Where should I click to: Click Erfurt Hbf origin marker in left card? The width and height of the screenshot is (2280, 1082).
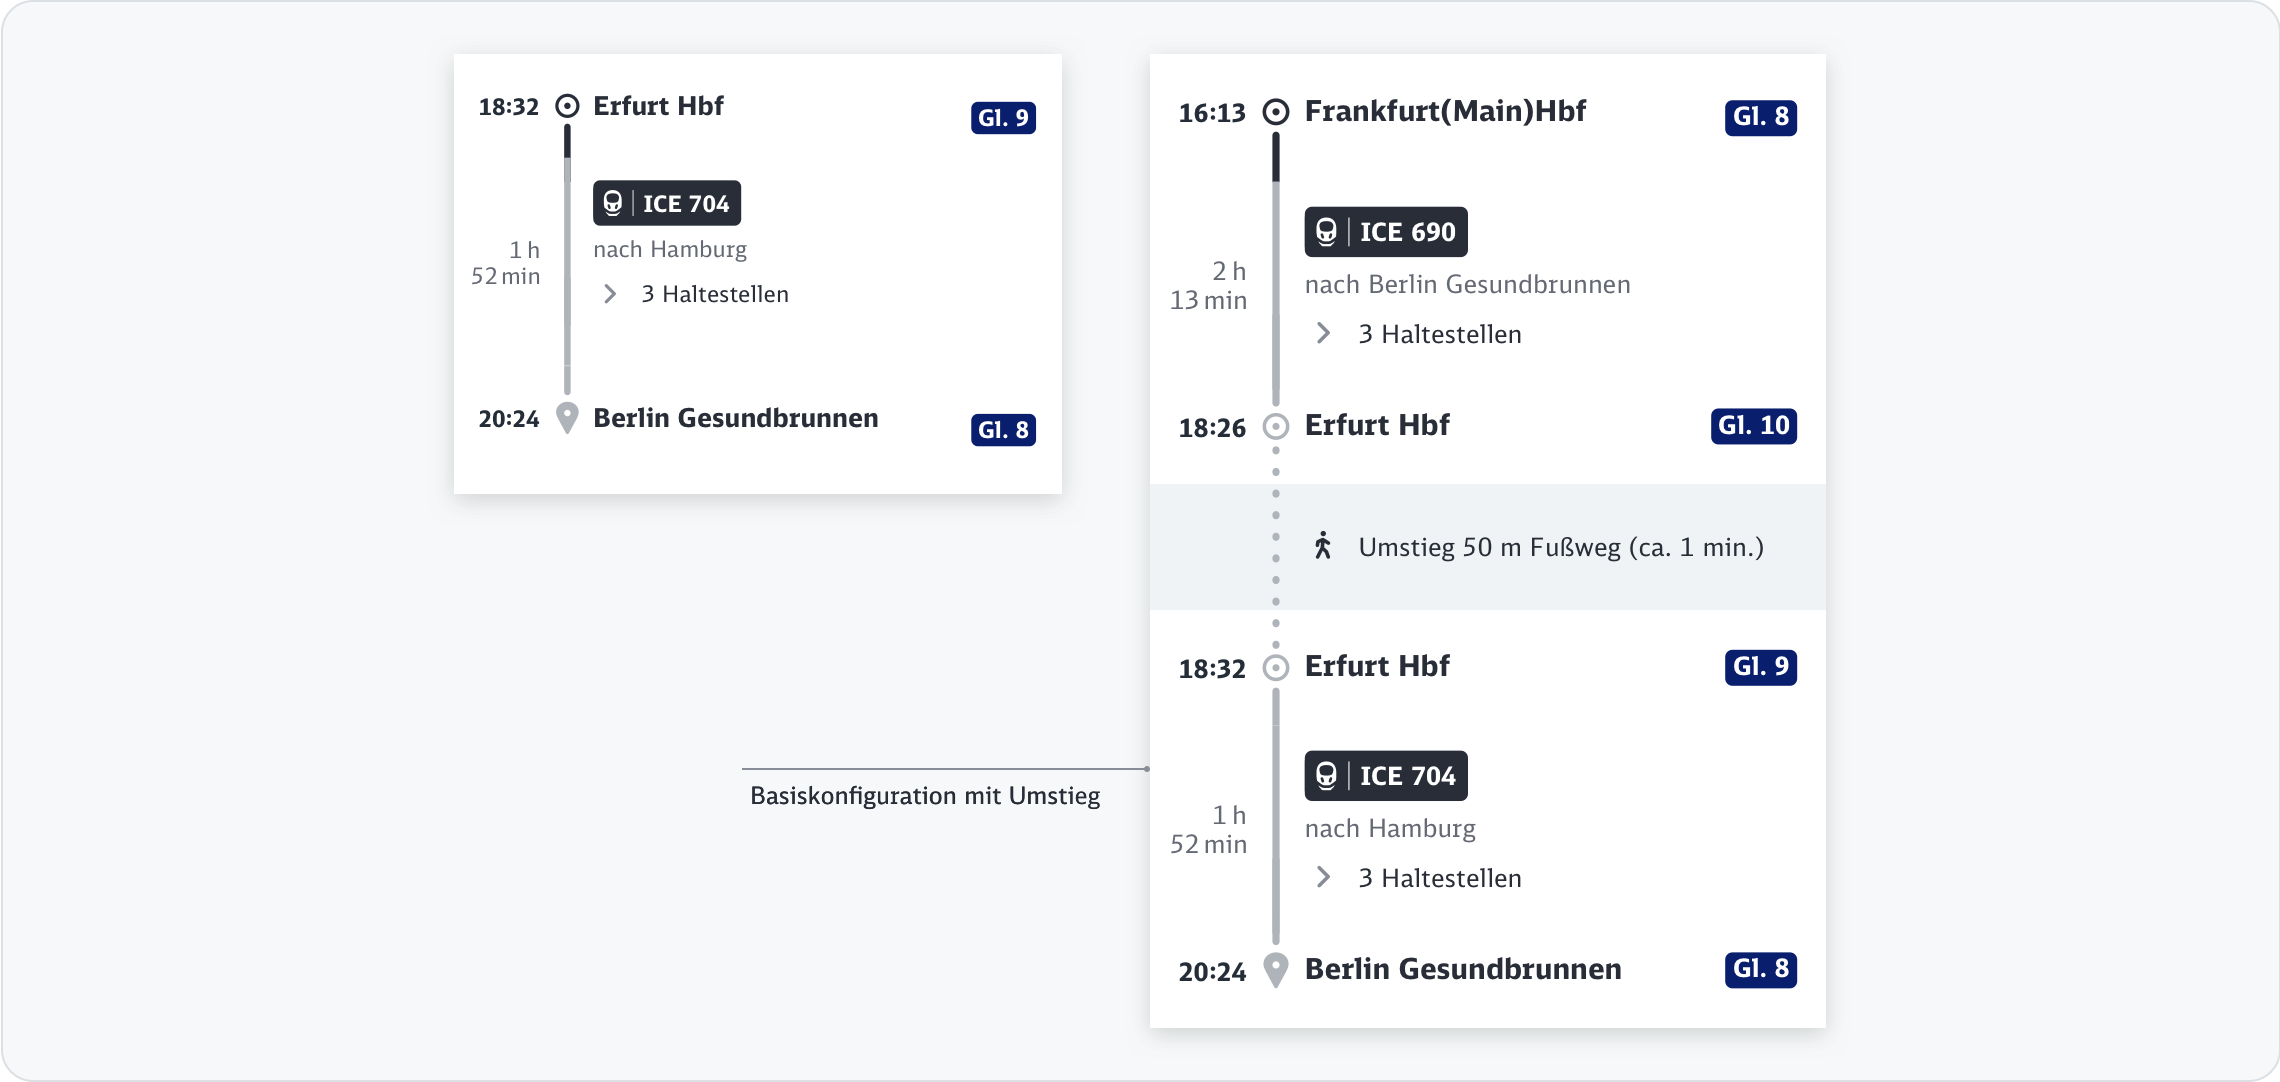pyautogui.click(x=567, y=106)
